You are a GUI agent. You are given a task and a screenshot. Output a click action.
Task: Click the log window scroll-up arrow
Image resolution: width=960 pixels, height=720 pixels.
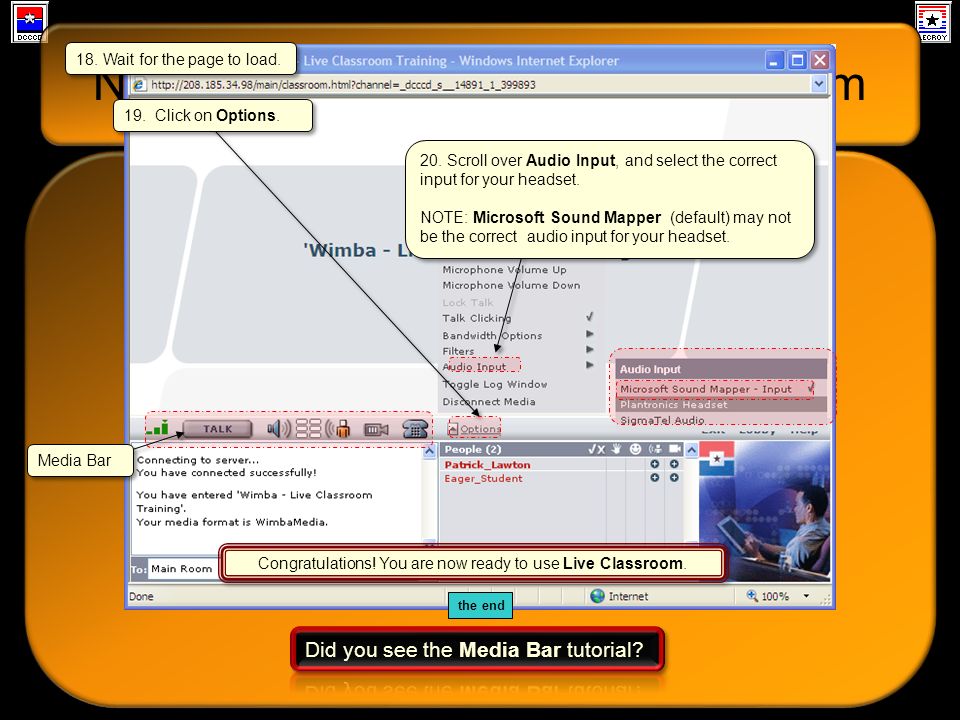coord(430,451)
